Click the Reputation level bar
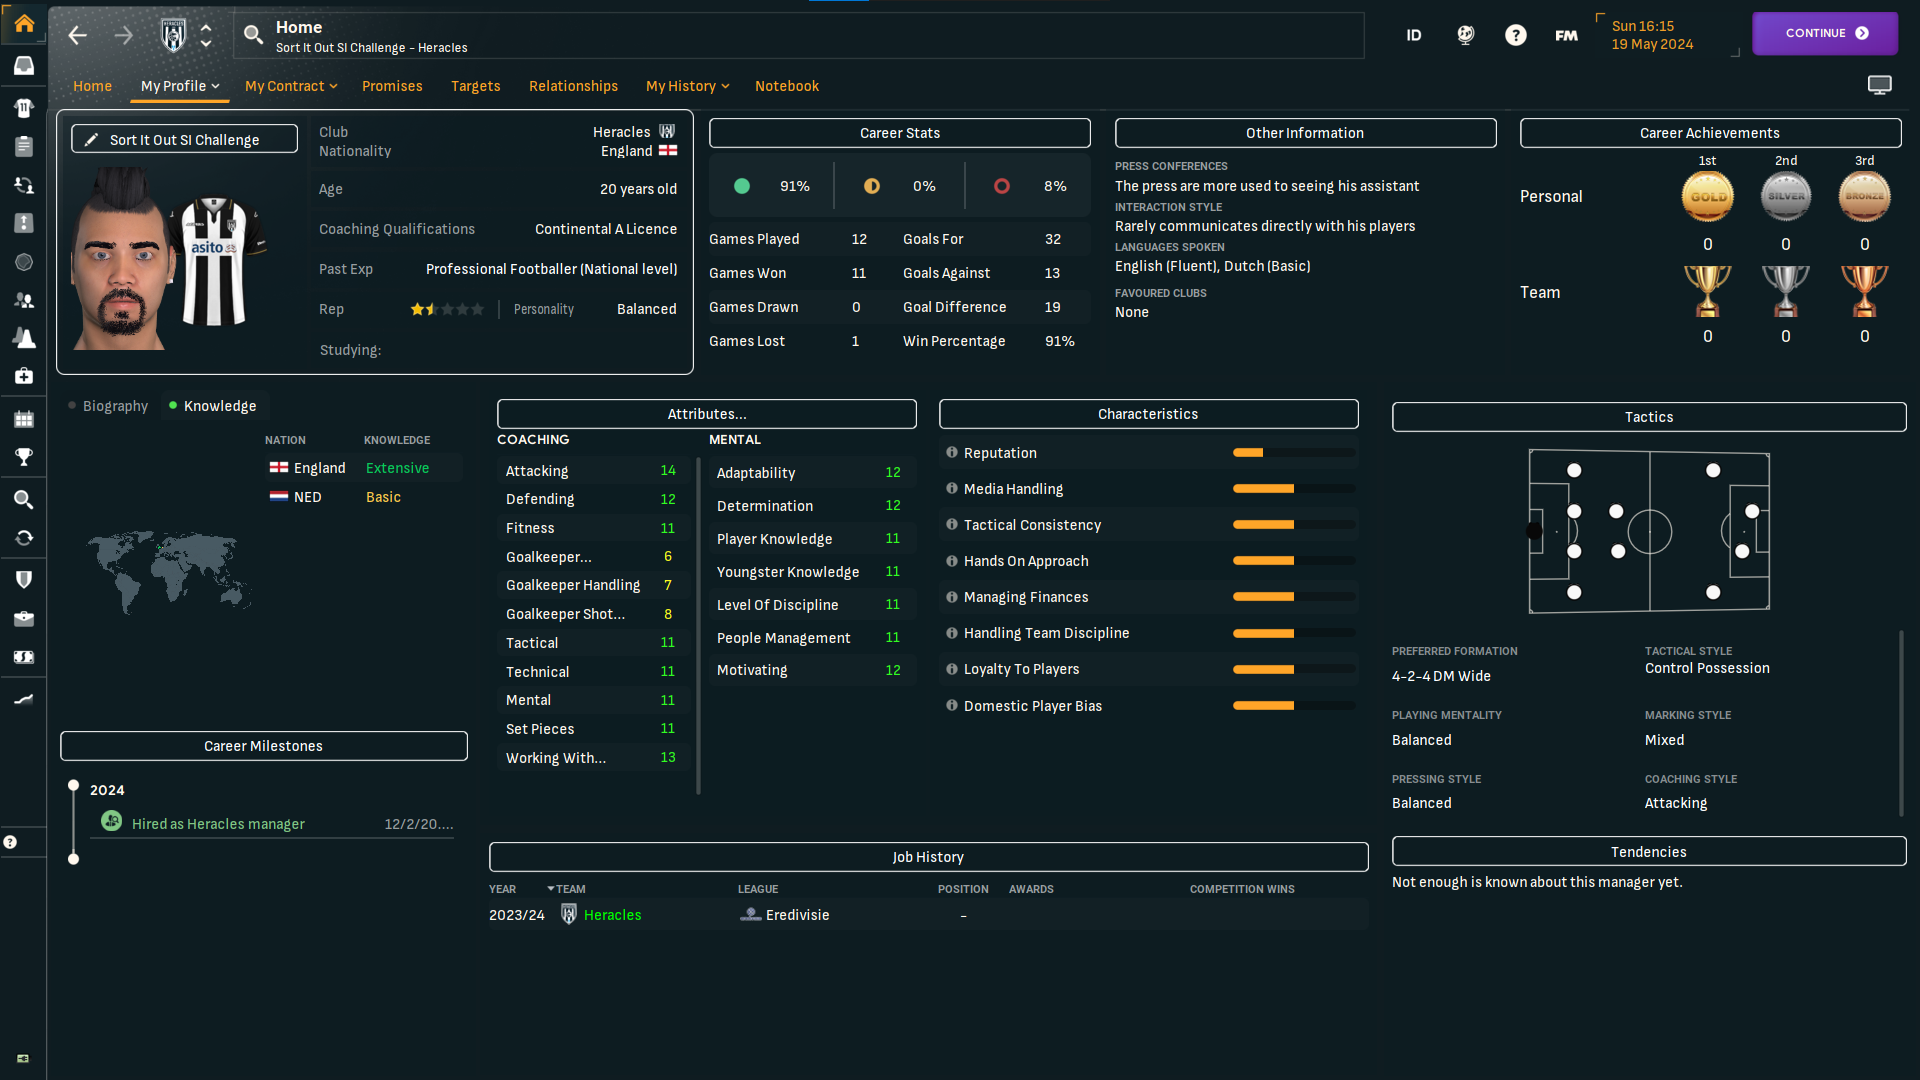 click(1294, 453)
